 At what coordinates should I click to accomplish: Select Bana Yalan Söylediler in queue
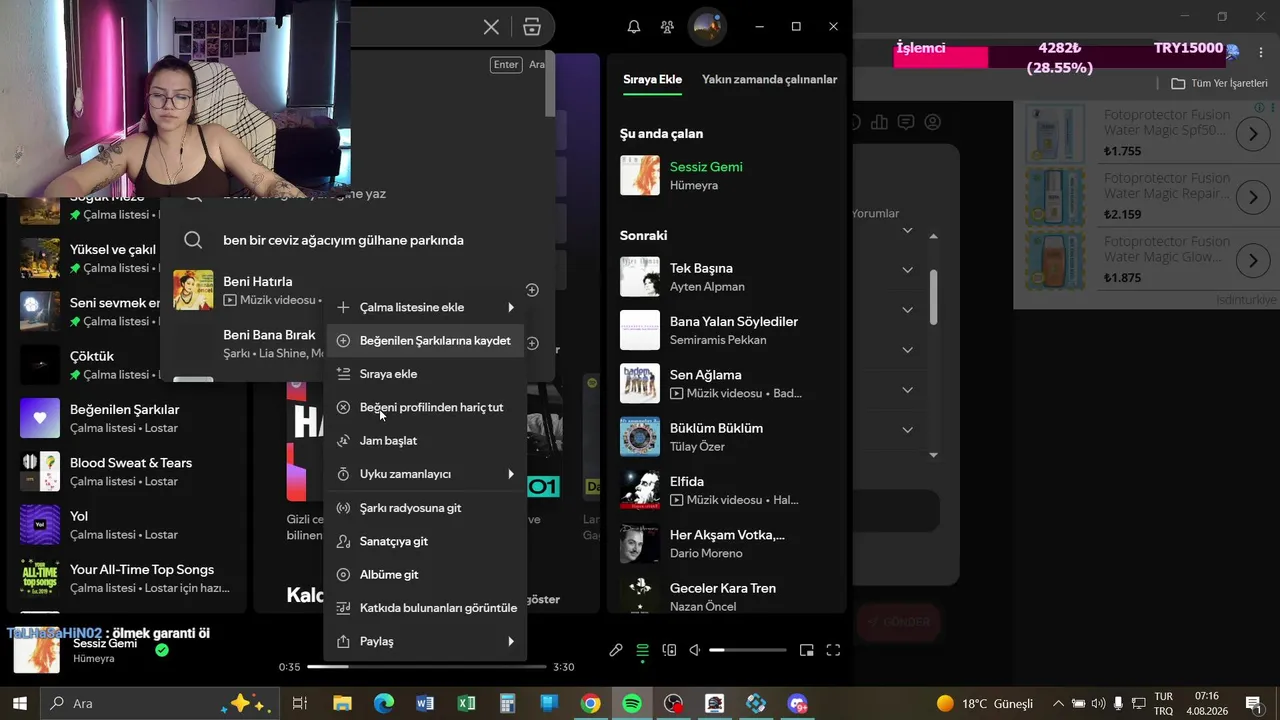[x=727, y=330]
